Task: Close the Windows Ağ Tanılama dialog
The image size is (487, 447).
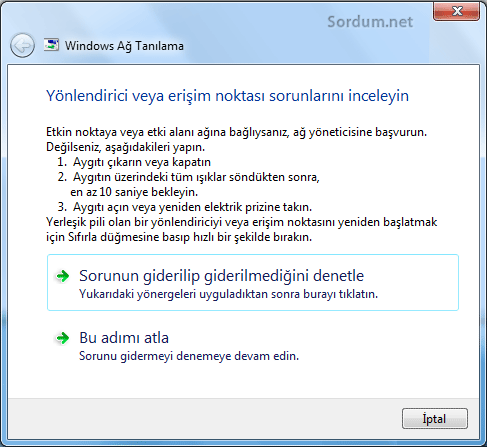Action: point(456,11)
